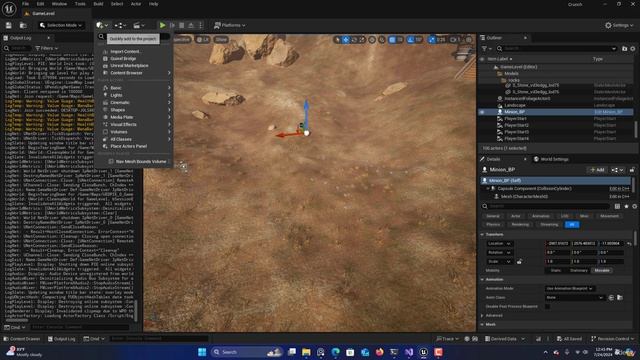Open the Blueprints toolbar dropdown
The height and width of the screenshot is (360, 640).
[x=120, y=25]
